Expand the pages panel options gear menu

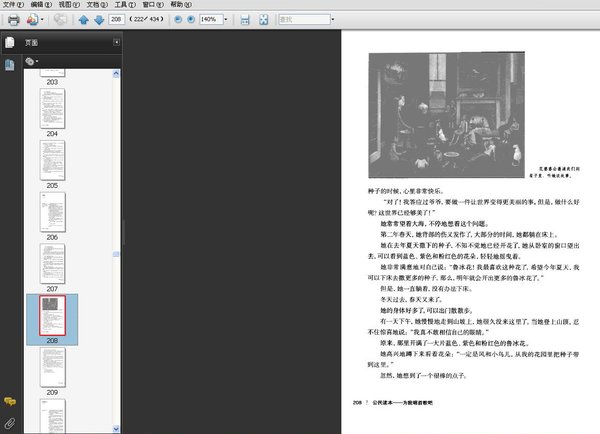tap(32, 61)
